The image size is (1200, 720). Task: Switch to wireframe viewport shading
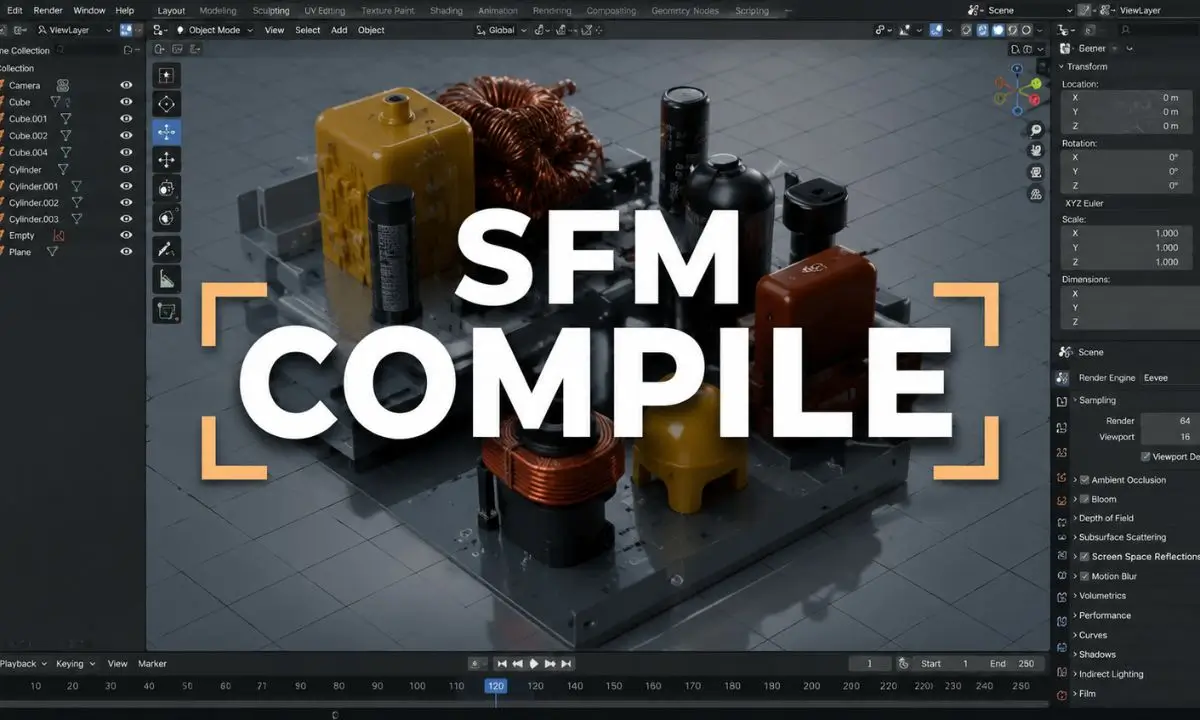click(x=982, y=30)
